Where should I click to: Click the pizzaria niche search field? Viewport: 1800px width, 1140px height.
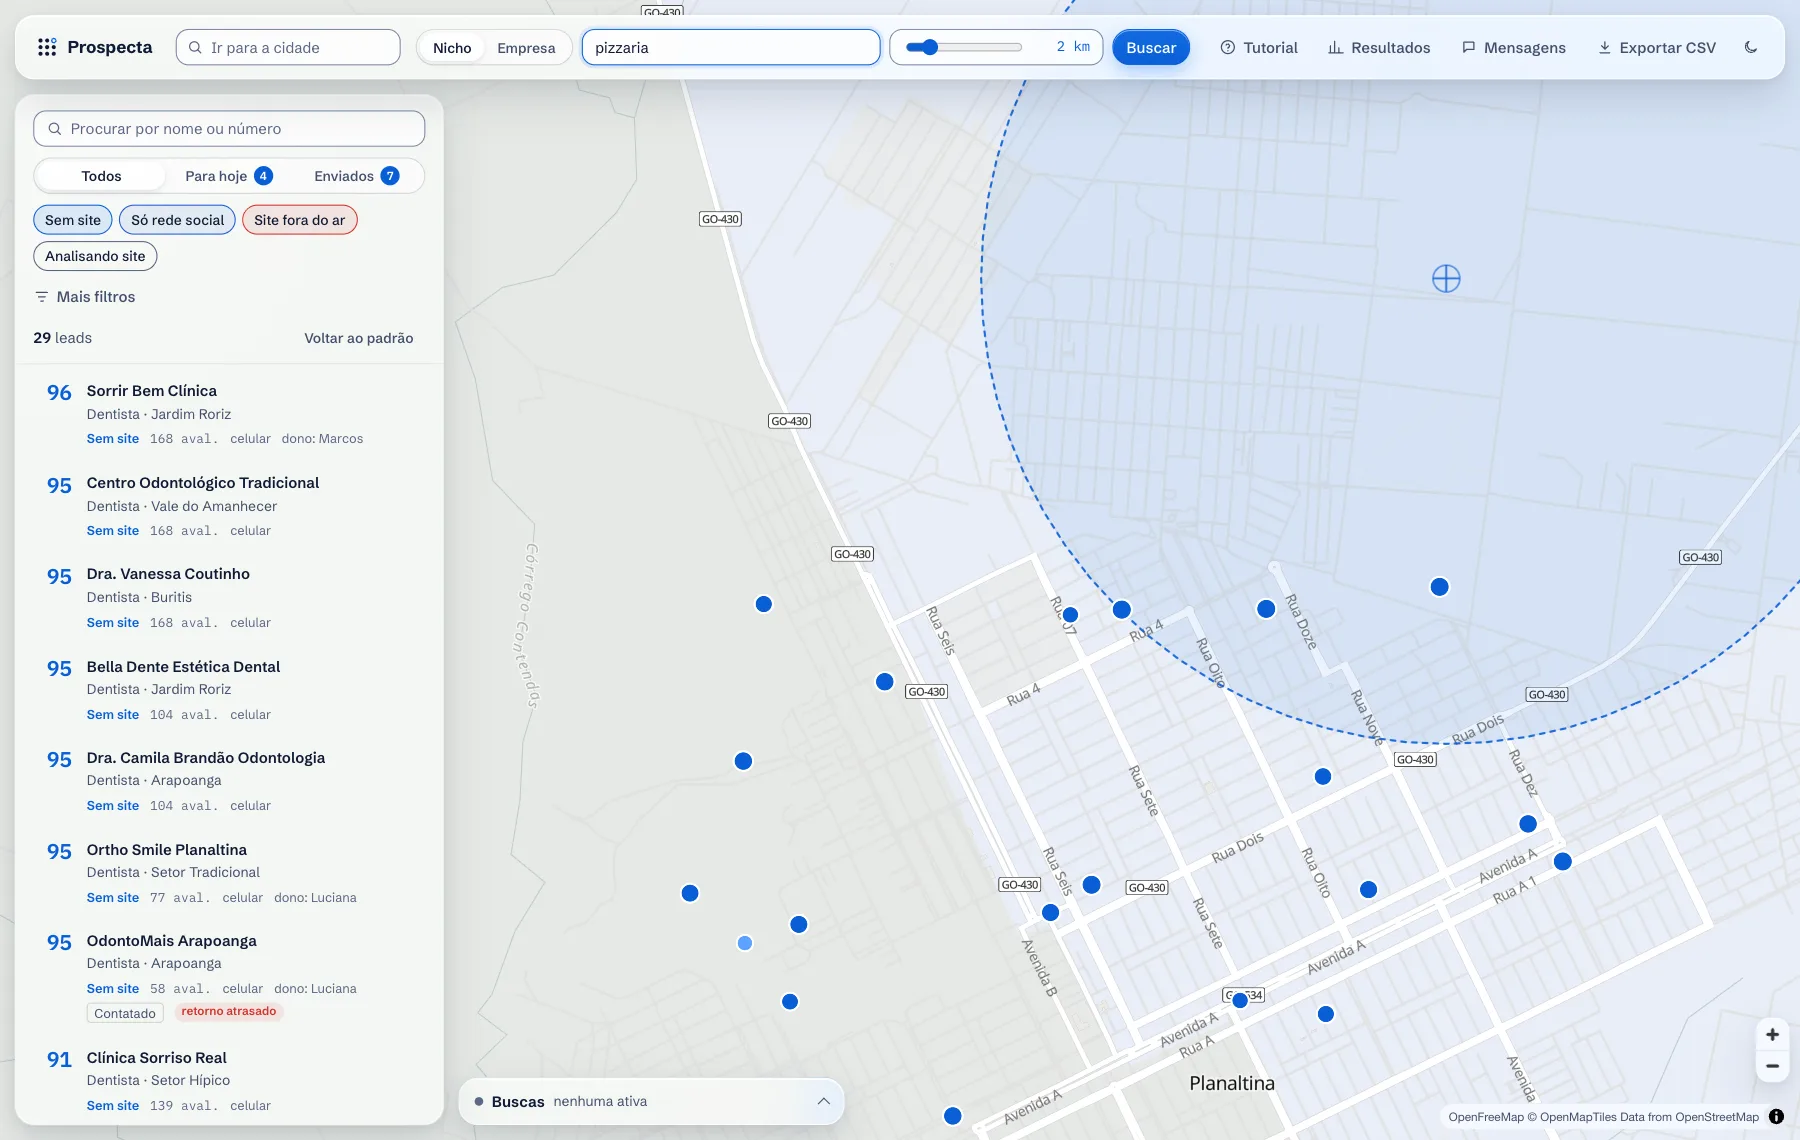point(731,47)
